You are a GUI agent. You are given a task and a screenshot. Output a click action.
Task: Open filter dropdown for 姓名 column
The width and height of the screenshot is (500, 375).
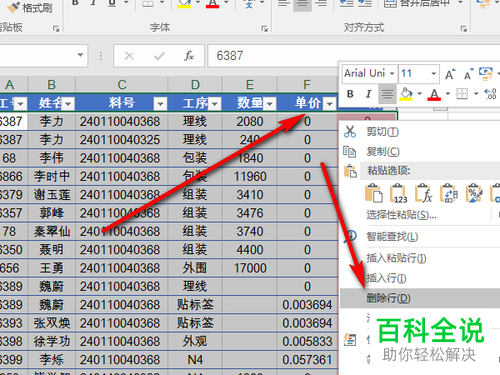tap(68, 104)
